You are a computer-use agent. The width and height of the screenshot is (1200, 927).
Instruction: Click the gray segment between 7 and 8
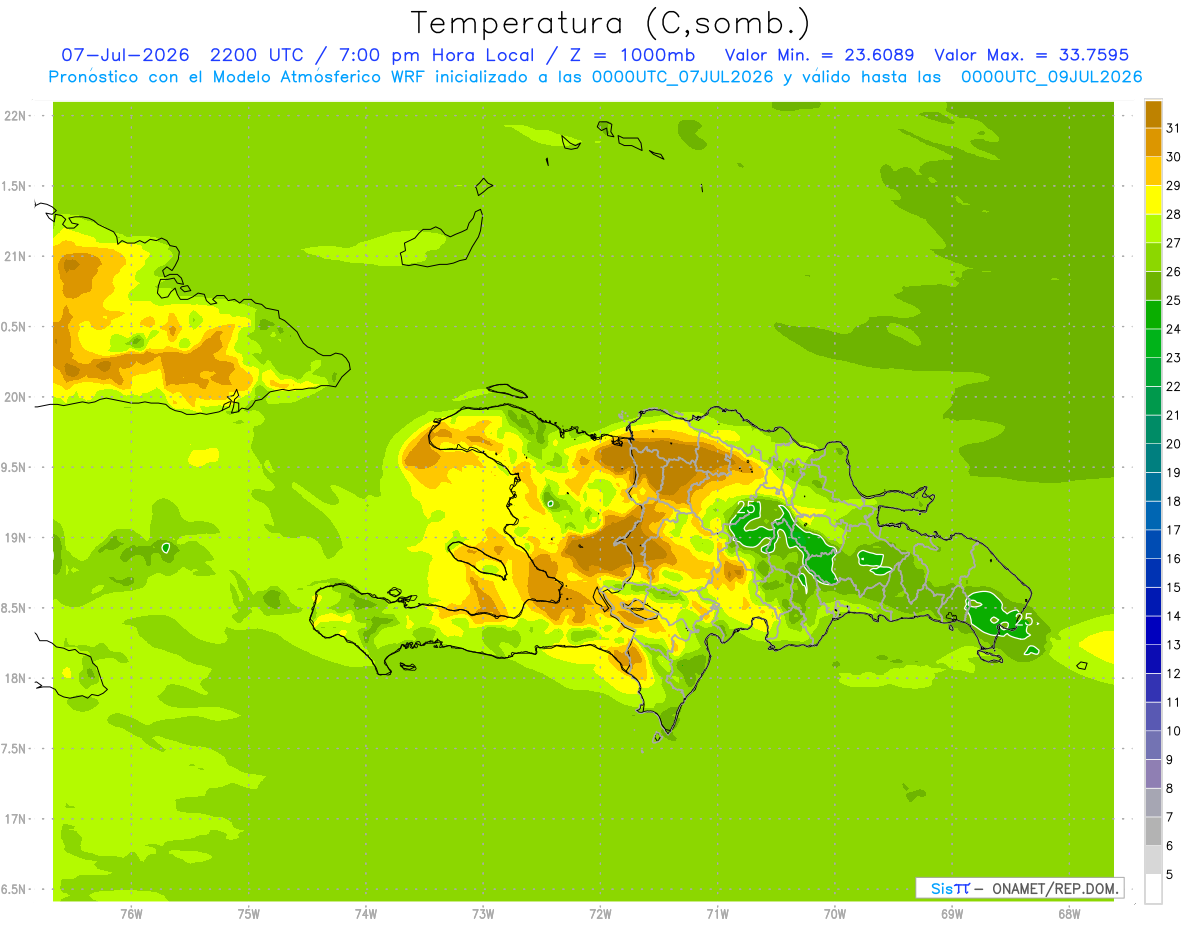(x=1153, y=802)
